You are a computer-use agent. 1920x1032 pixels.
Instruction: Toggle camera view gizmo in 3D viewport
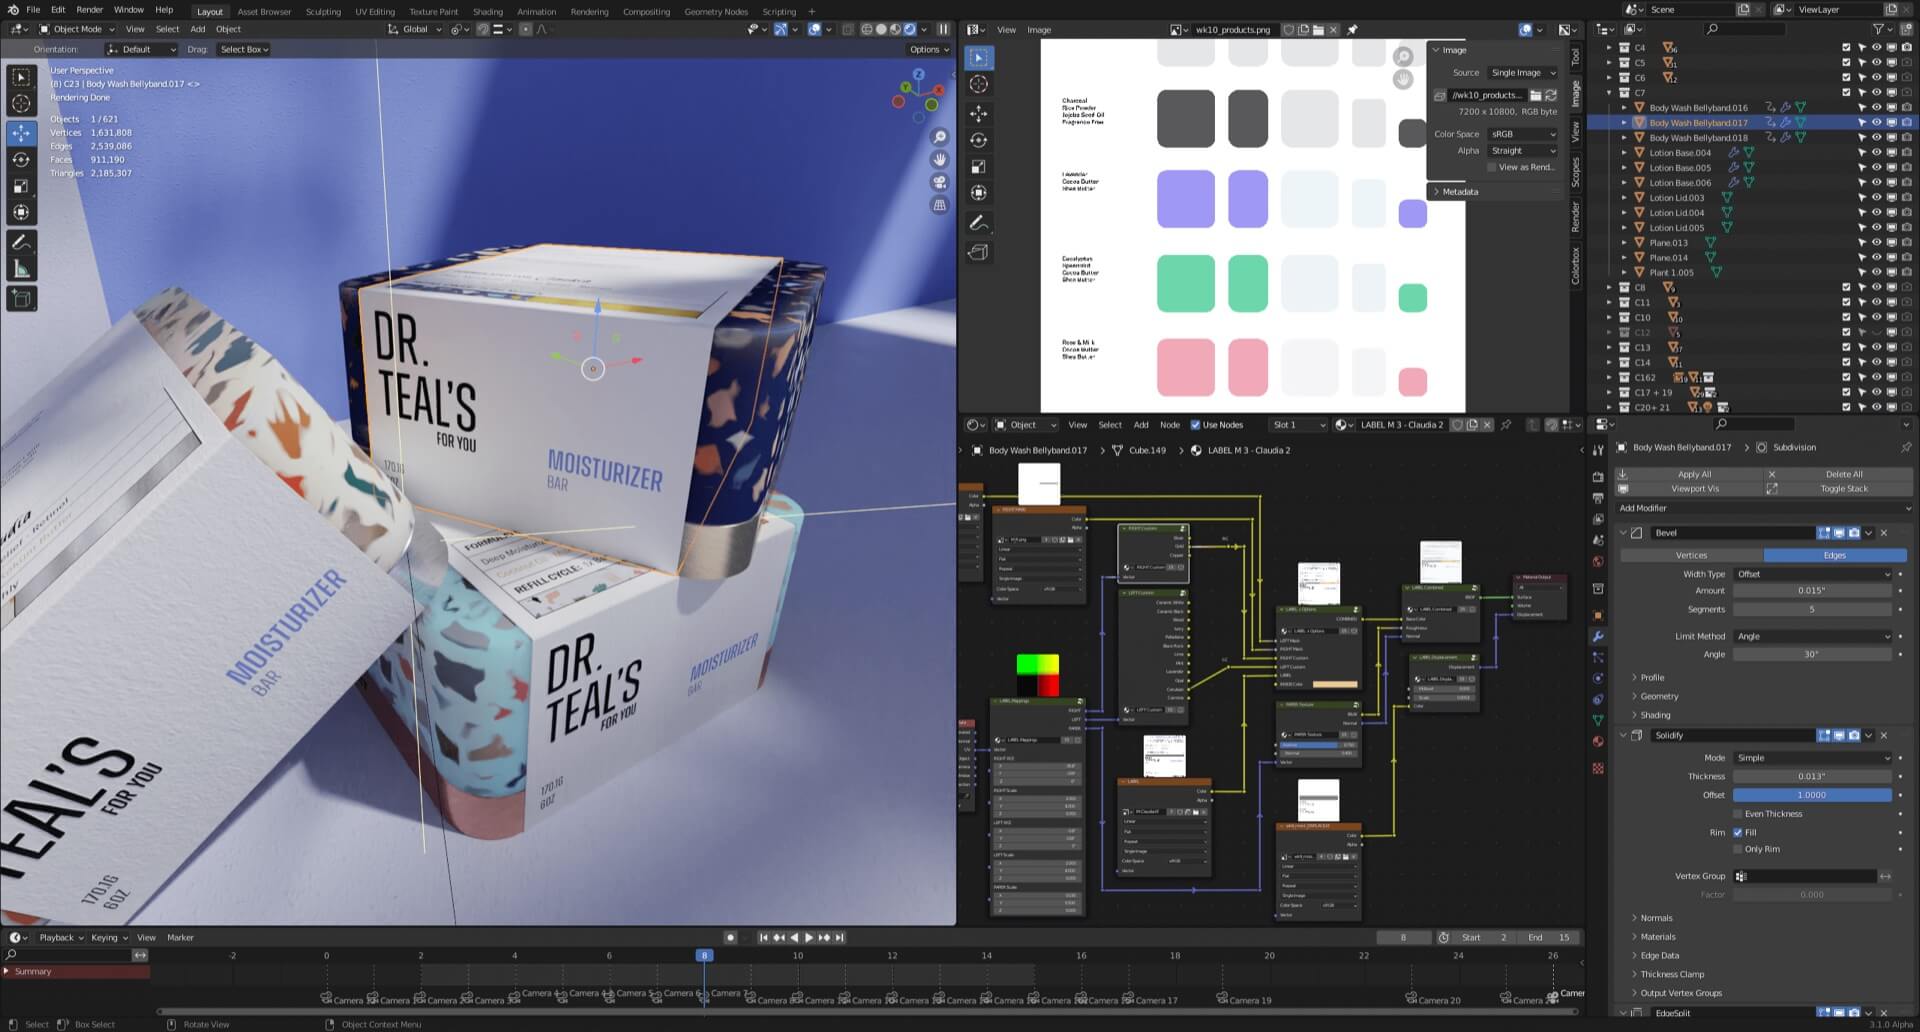pyautogui.click(x=940, y=182)
